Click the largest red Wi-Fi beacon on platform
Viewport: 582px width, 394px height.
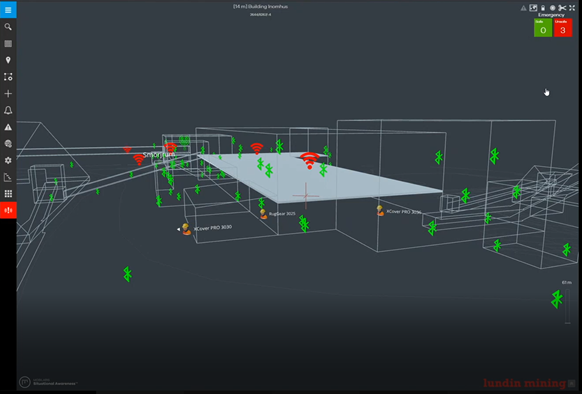coord(310,160)
